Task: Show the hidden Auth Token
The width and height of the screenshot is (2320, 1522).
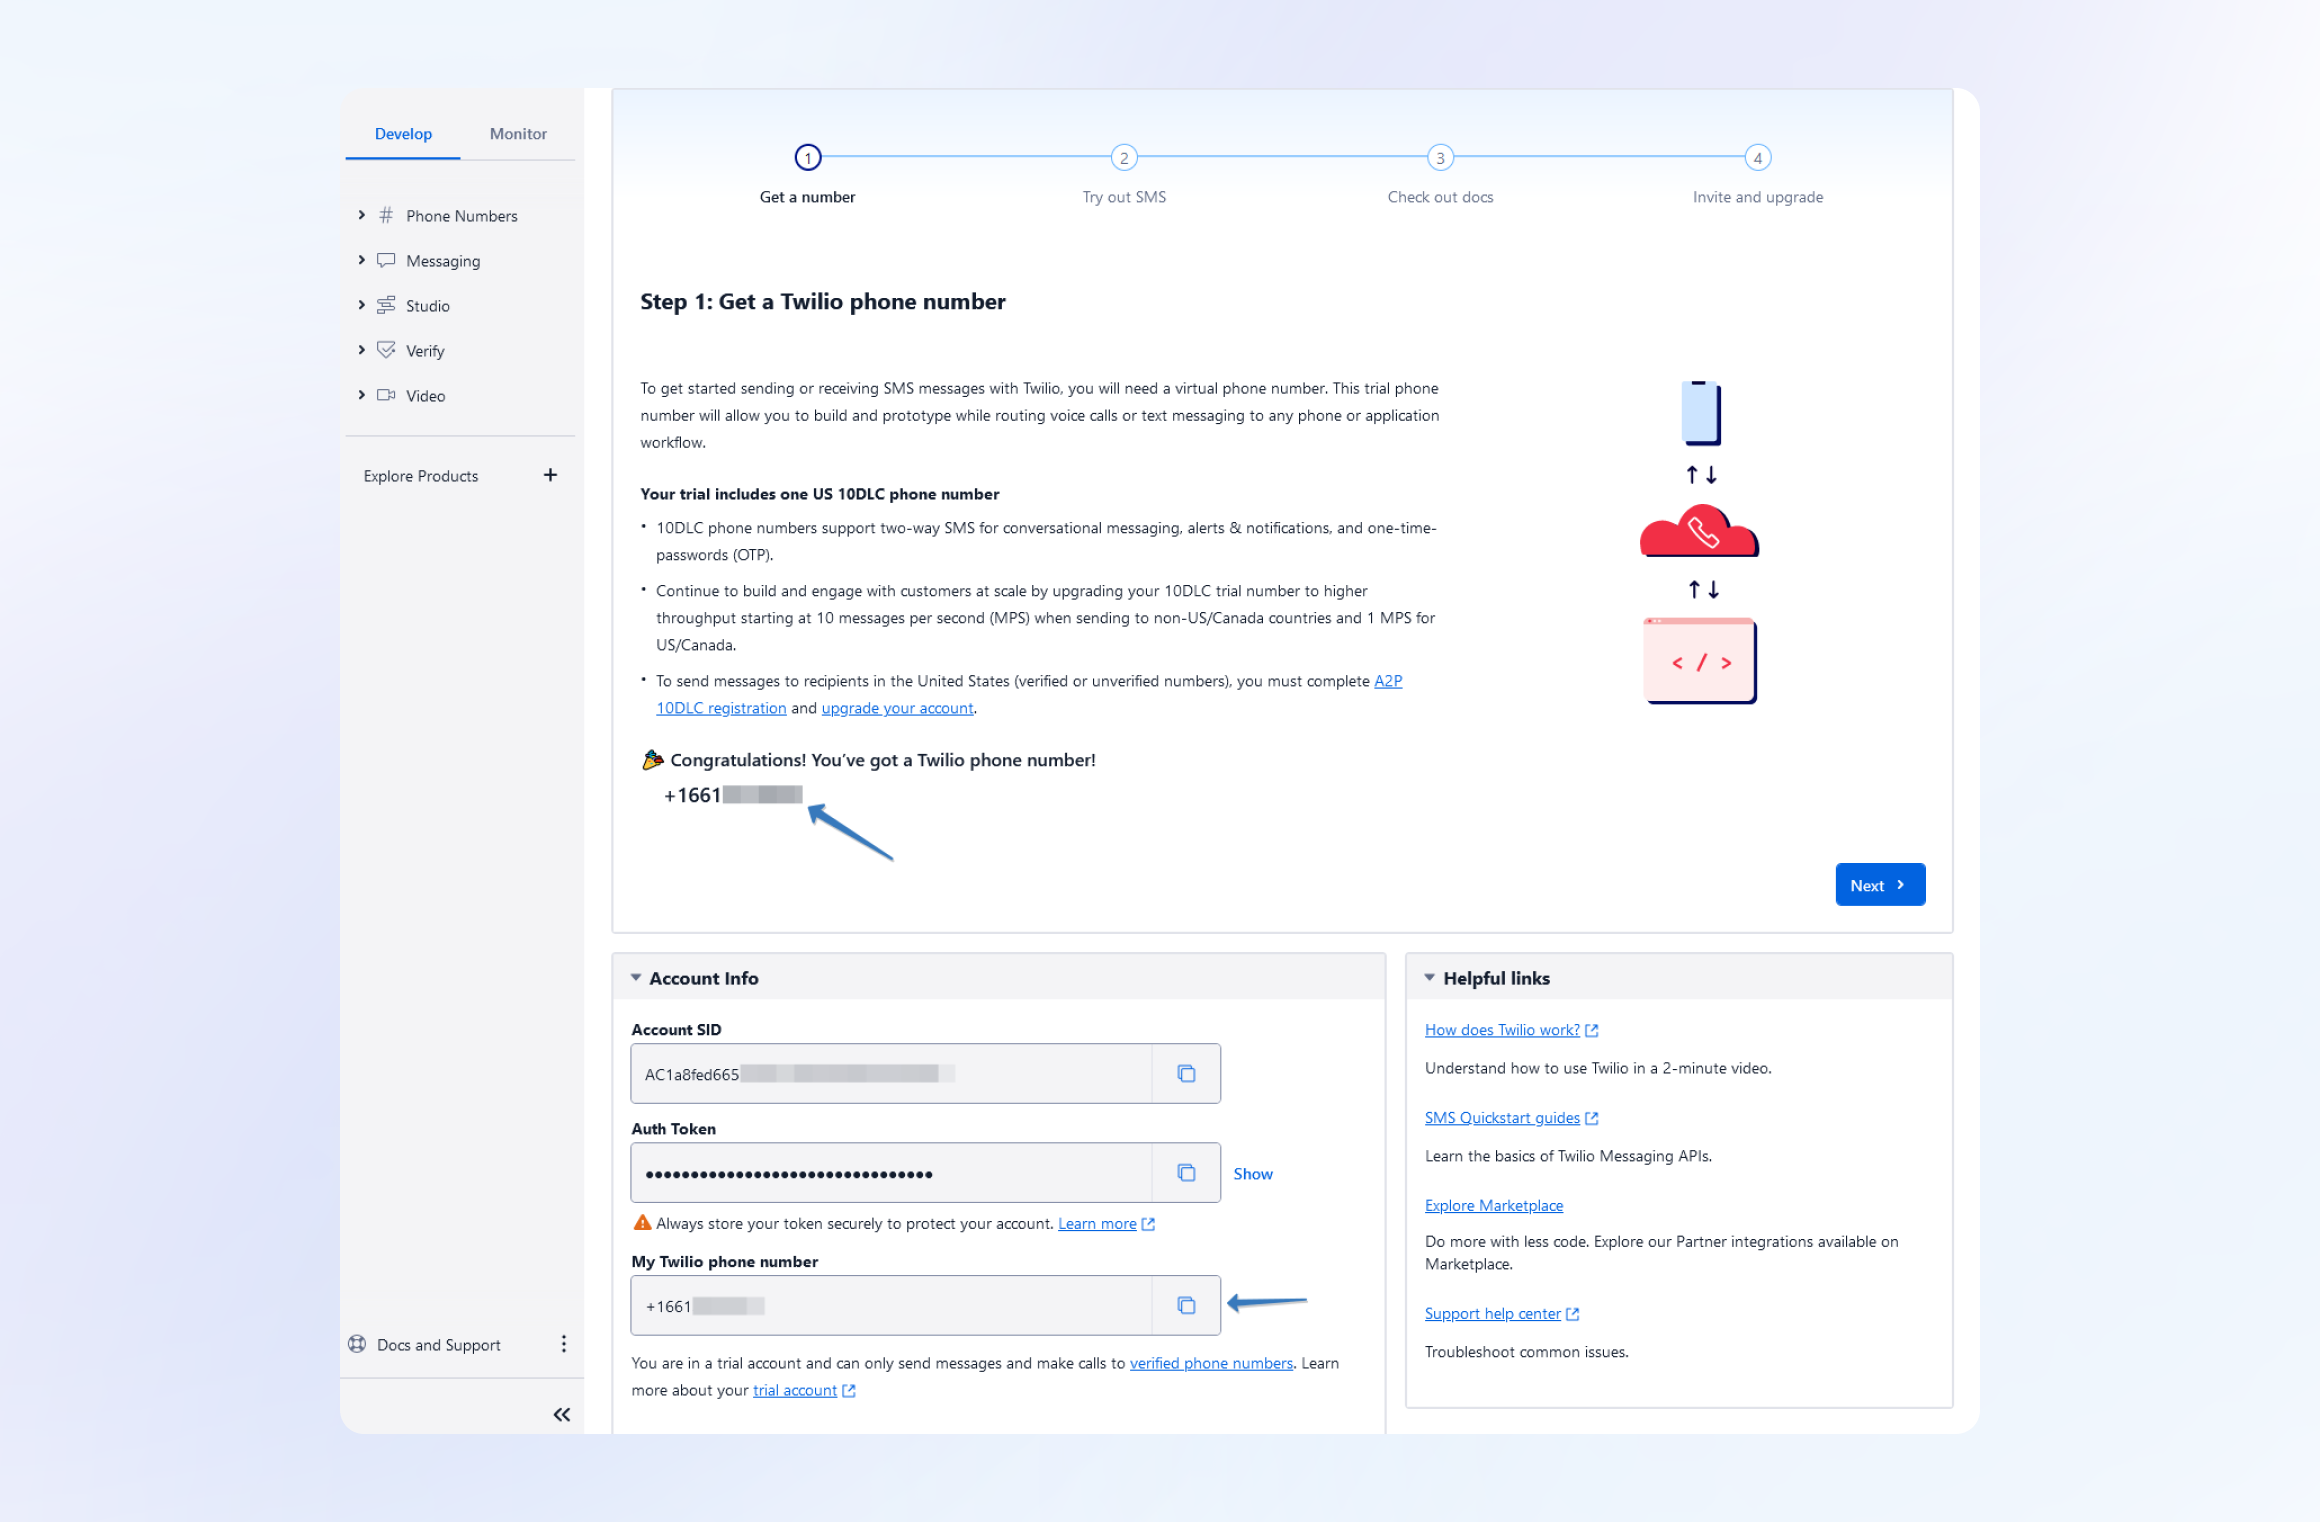Action: 1252,1174
